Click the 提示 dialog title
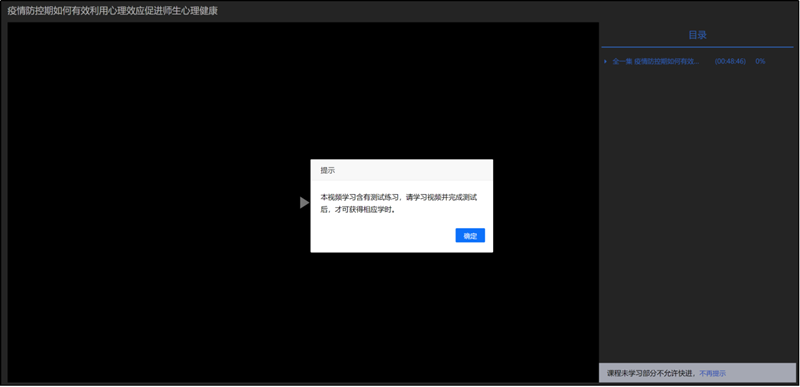800x387 pixels. pos(328,170)
